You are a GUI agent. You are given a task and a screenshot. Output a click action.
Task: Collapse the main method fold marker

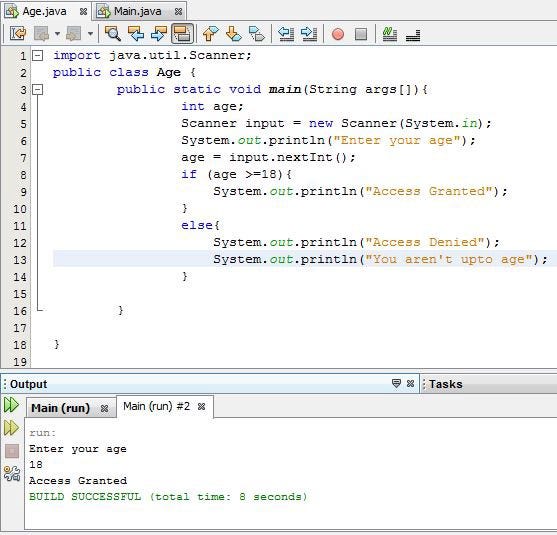[x=38, y=89]
